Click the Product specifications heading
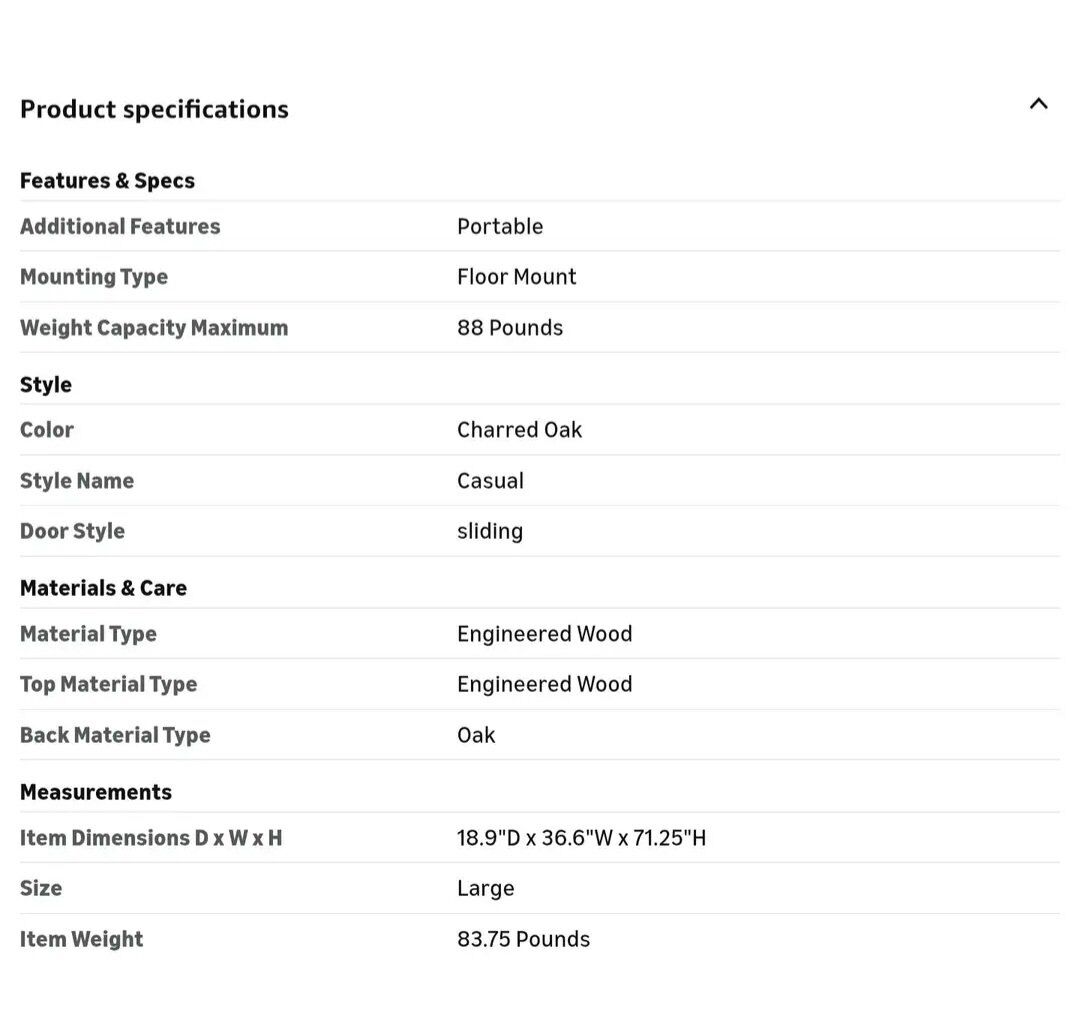 [154, 109]
